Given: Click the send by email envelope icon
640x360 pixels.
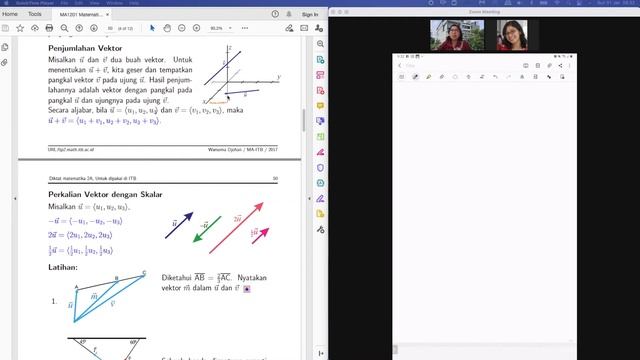Looking at the screenshot, I should (x=304, y=28).
